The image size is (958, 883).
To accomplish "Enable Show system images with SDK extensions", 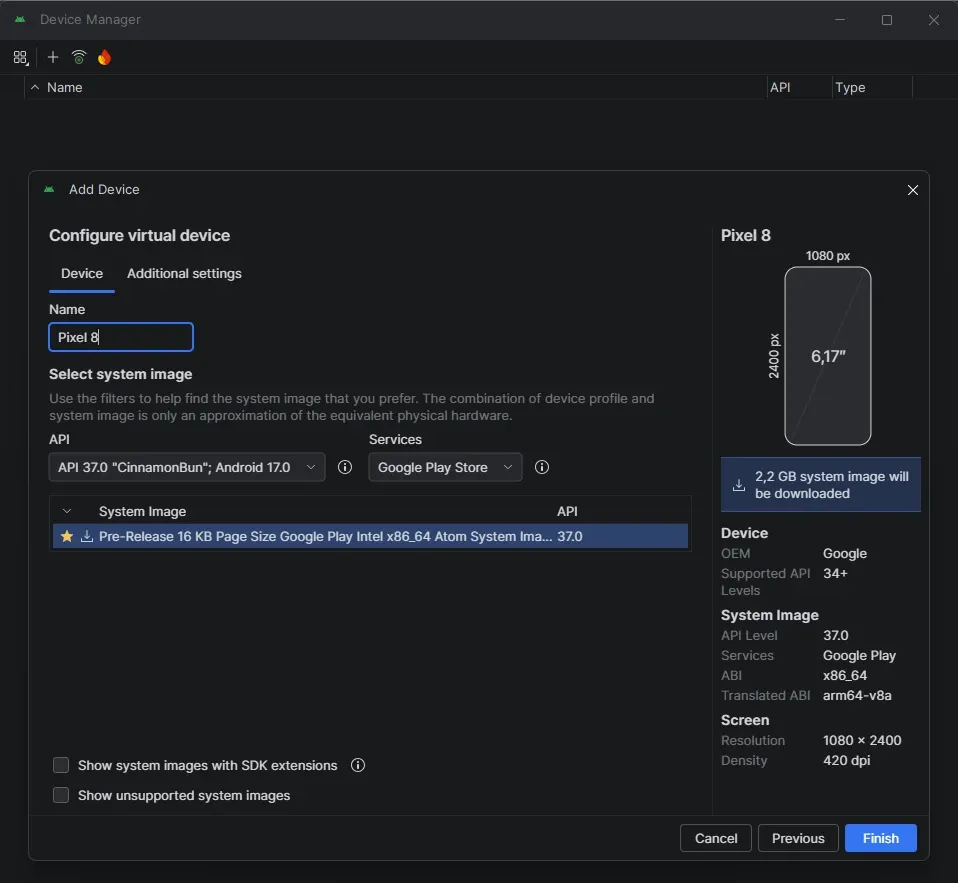I will click(x=60, y=765).
